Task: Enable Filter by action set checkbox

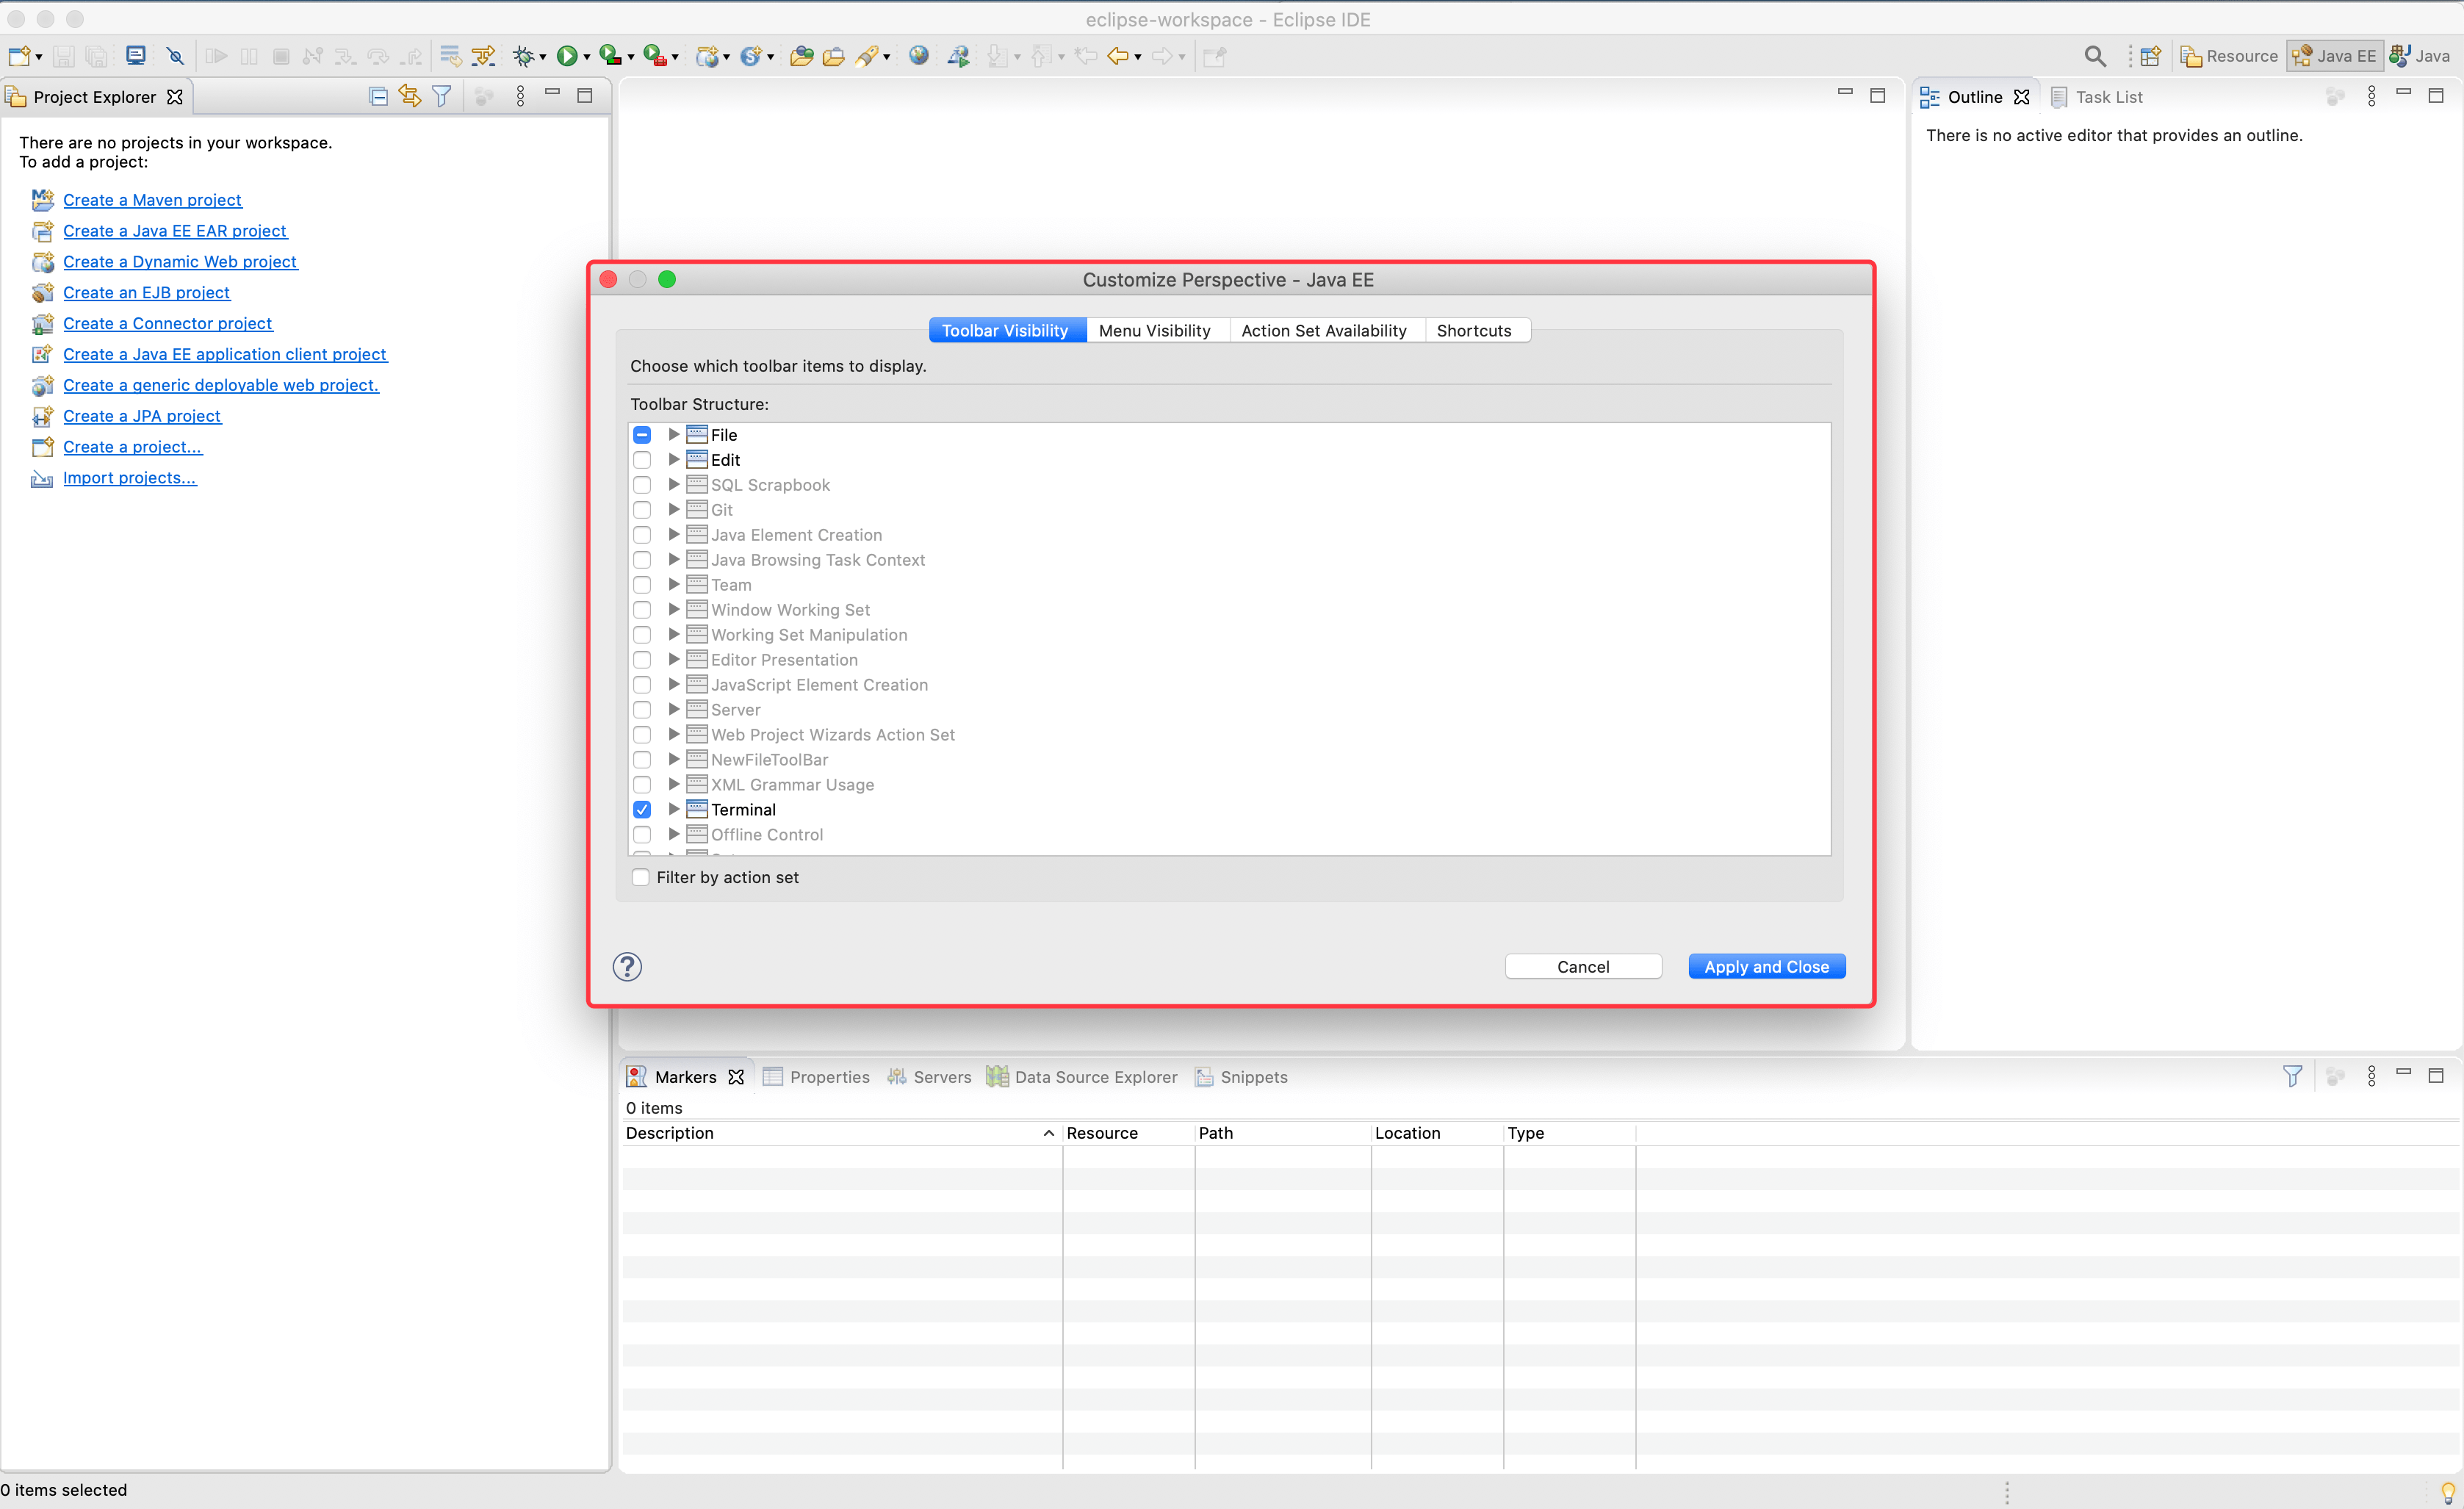Action: click(x=641, y=877)
